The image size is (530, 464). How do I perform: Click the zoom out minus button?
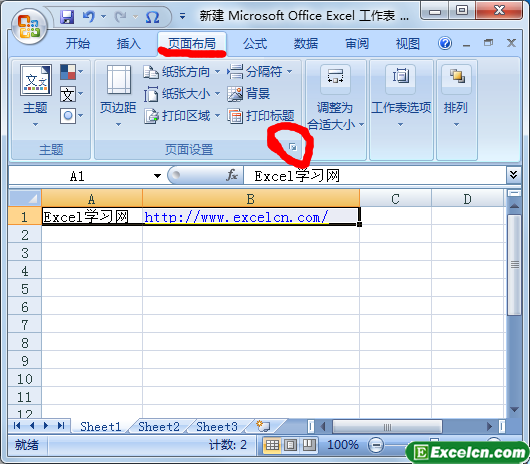coord(376,445)
